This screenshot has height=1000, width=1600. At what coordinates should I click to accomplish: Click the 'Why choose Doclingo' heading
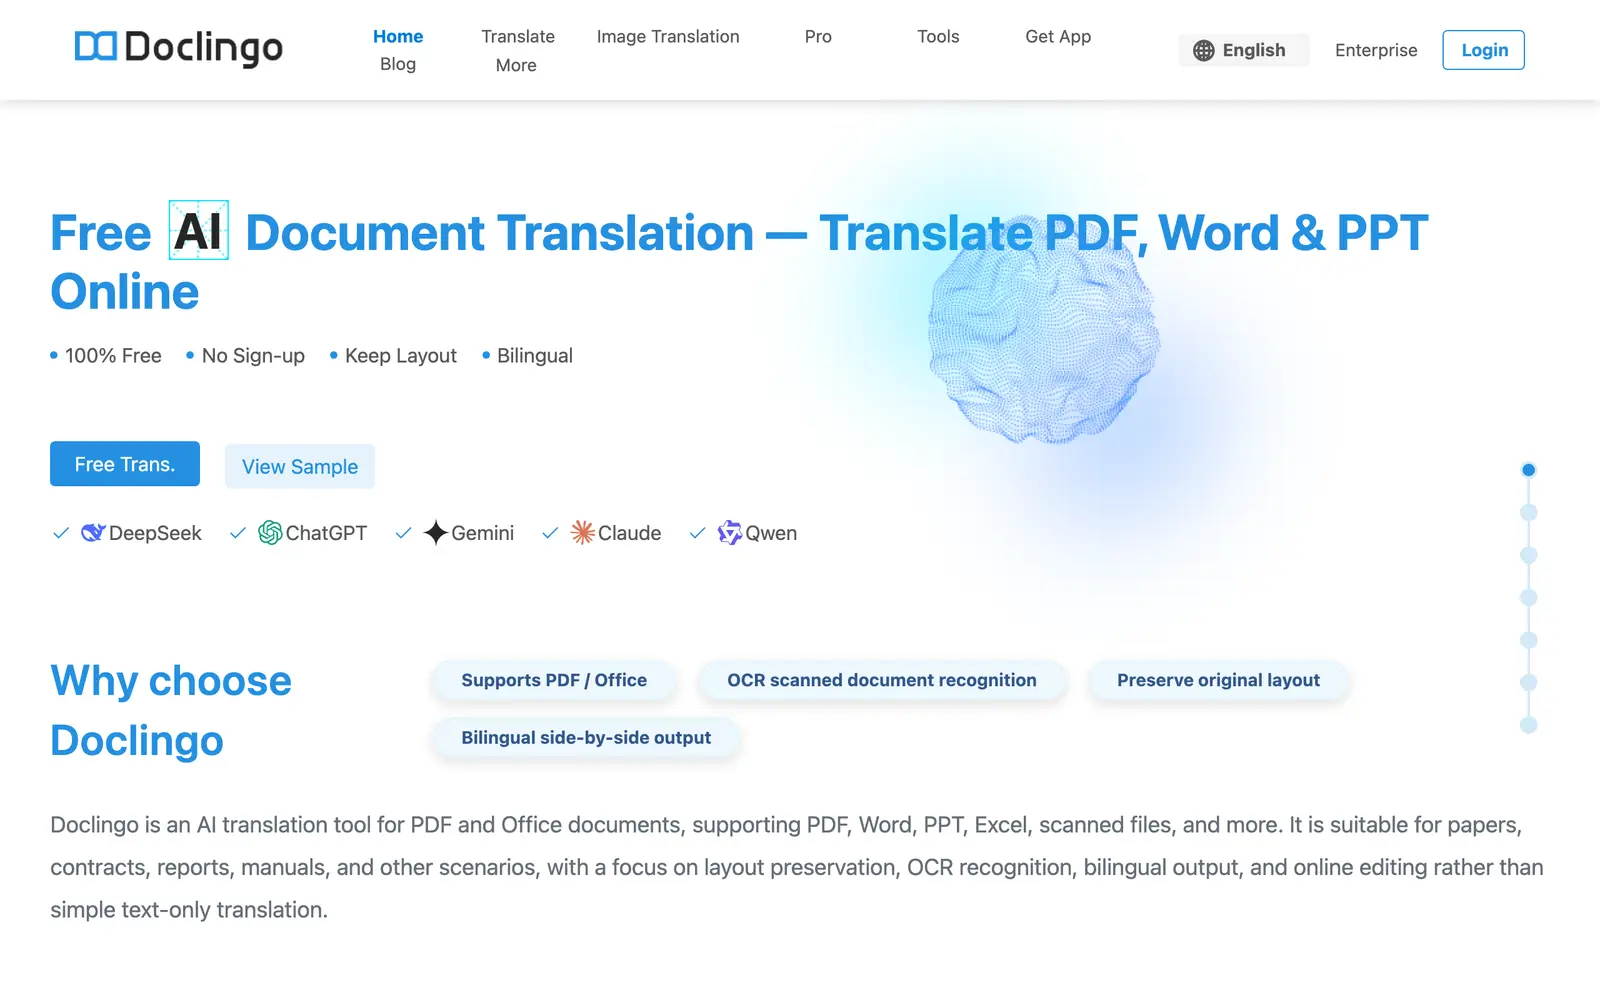(171, 711)
